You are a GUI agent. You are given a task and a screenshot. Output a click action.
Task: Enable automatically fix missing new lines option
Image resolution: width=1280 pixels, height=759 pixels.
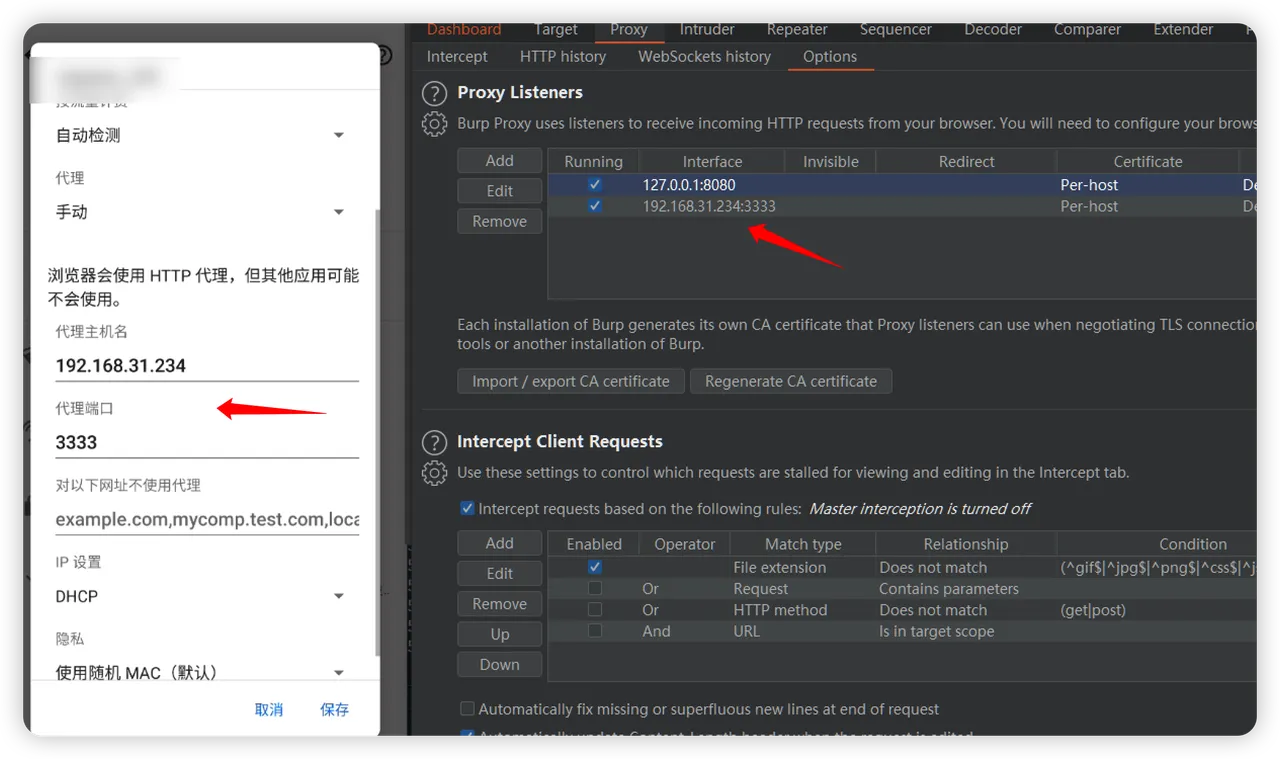pos(467,709)
